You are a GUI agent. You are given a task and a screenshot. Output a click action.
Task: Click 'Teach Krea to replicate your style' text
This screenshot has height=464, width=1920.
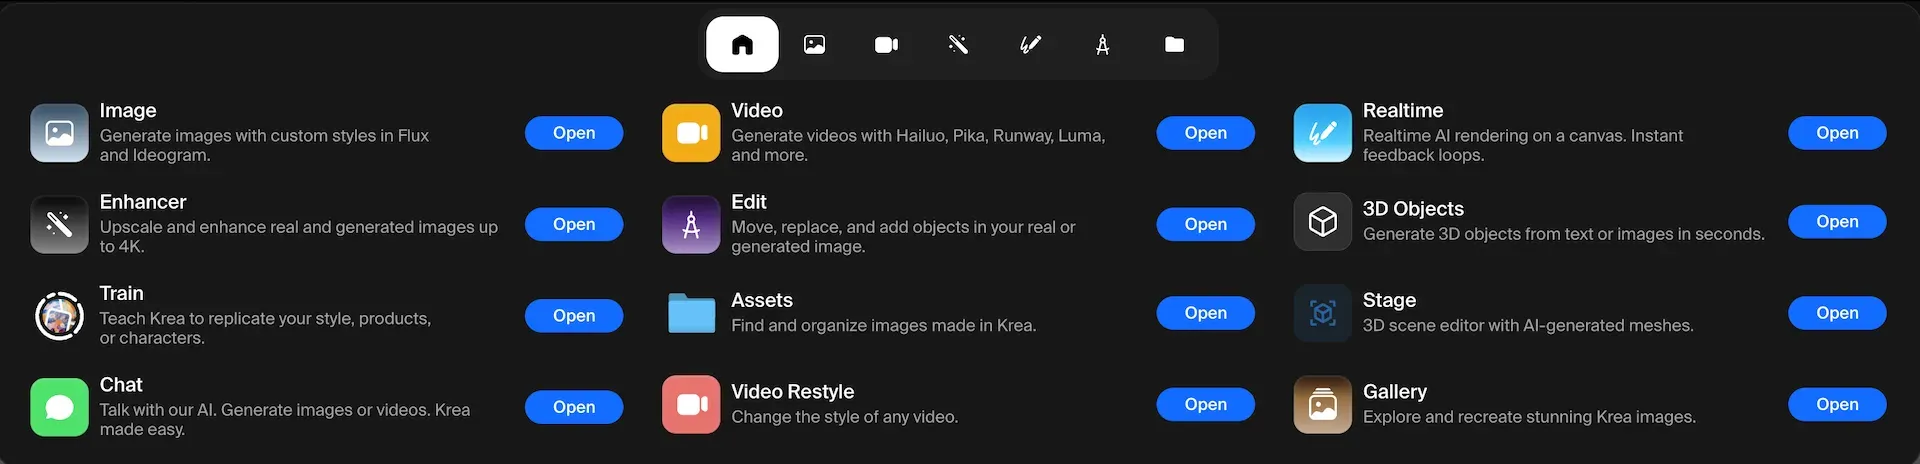pyautogui.click(x=266, y=328)
